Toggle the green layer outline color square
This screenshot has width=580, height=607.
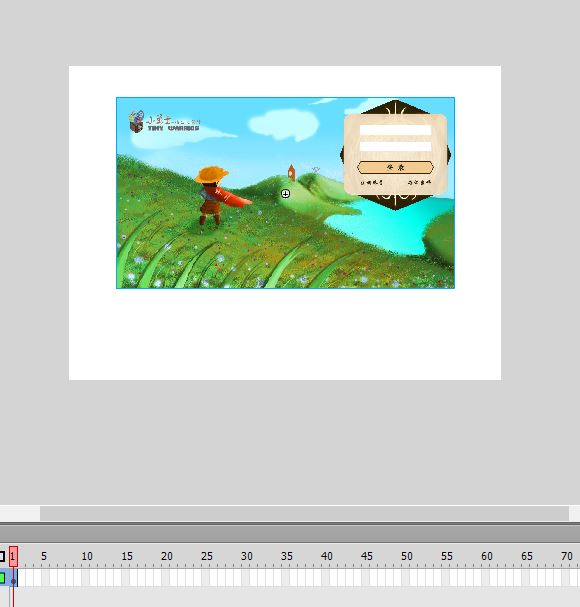point(2,578)
